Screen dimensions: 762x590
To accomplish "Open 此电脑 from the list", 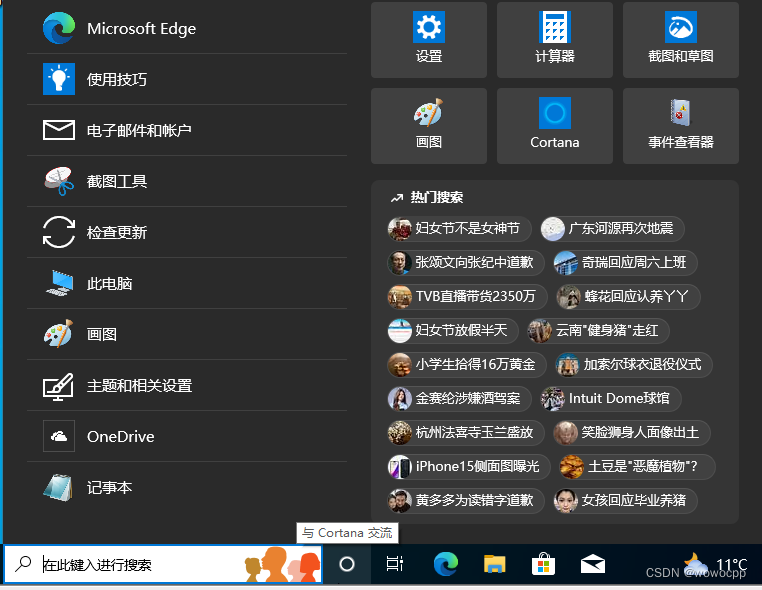I will click(187, 283).
